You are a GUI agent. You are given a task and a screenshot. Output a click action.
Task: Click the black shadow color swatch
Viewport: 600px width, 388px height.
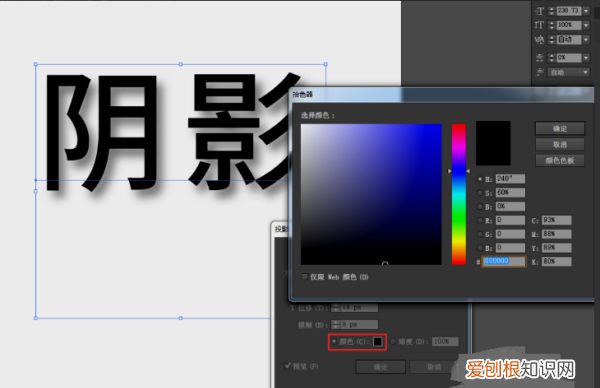(378, 341)
